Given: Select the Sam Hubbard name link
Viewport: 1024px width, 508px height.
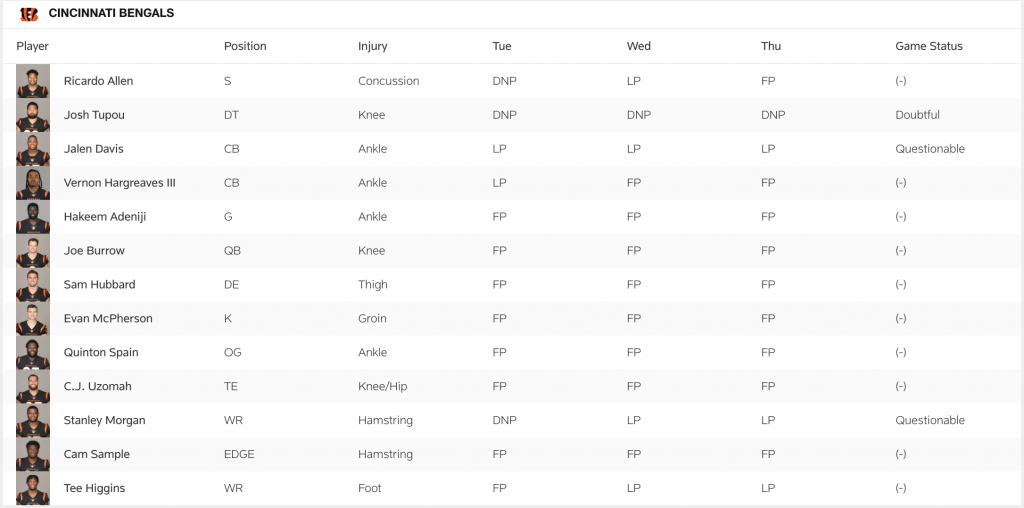Looking at the screenshot, I should [99, 285].
